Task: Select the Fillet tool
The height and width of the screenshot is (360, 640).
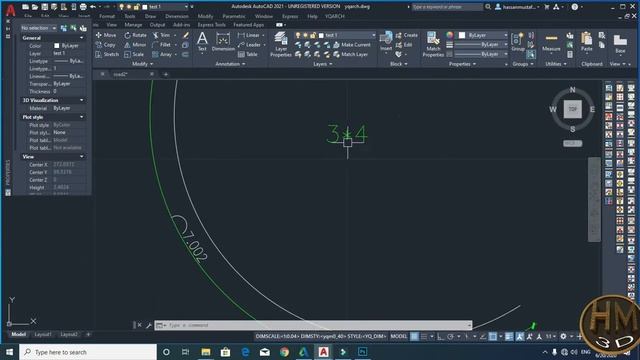Action: (x=161, y=44)
